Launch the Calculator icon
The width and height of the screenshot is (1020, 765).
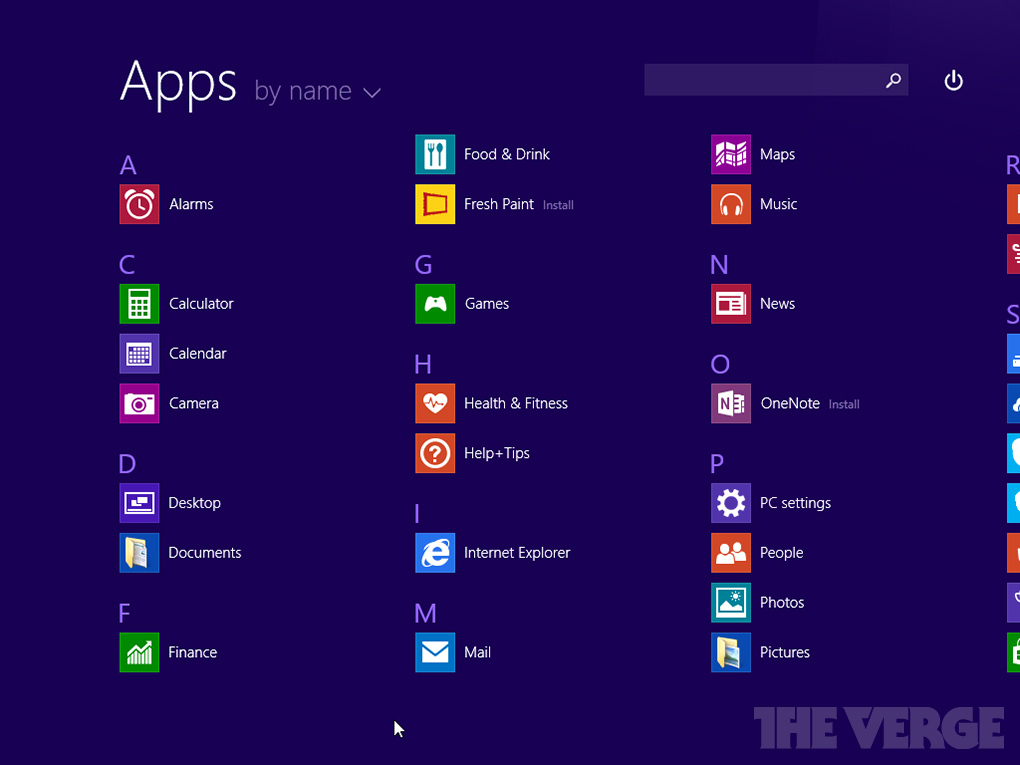coord(139,304)
